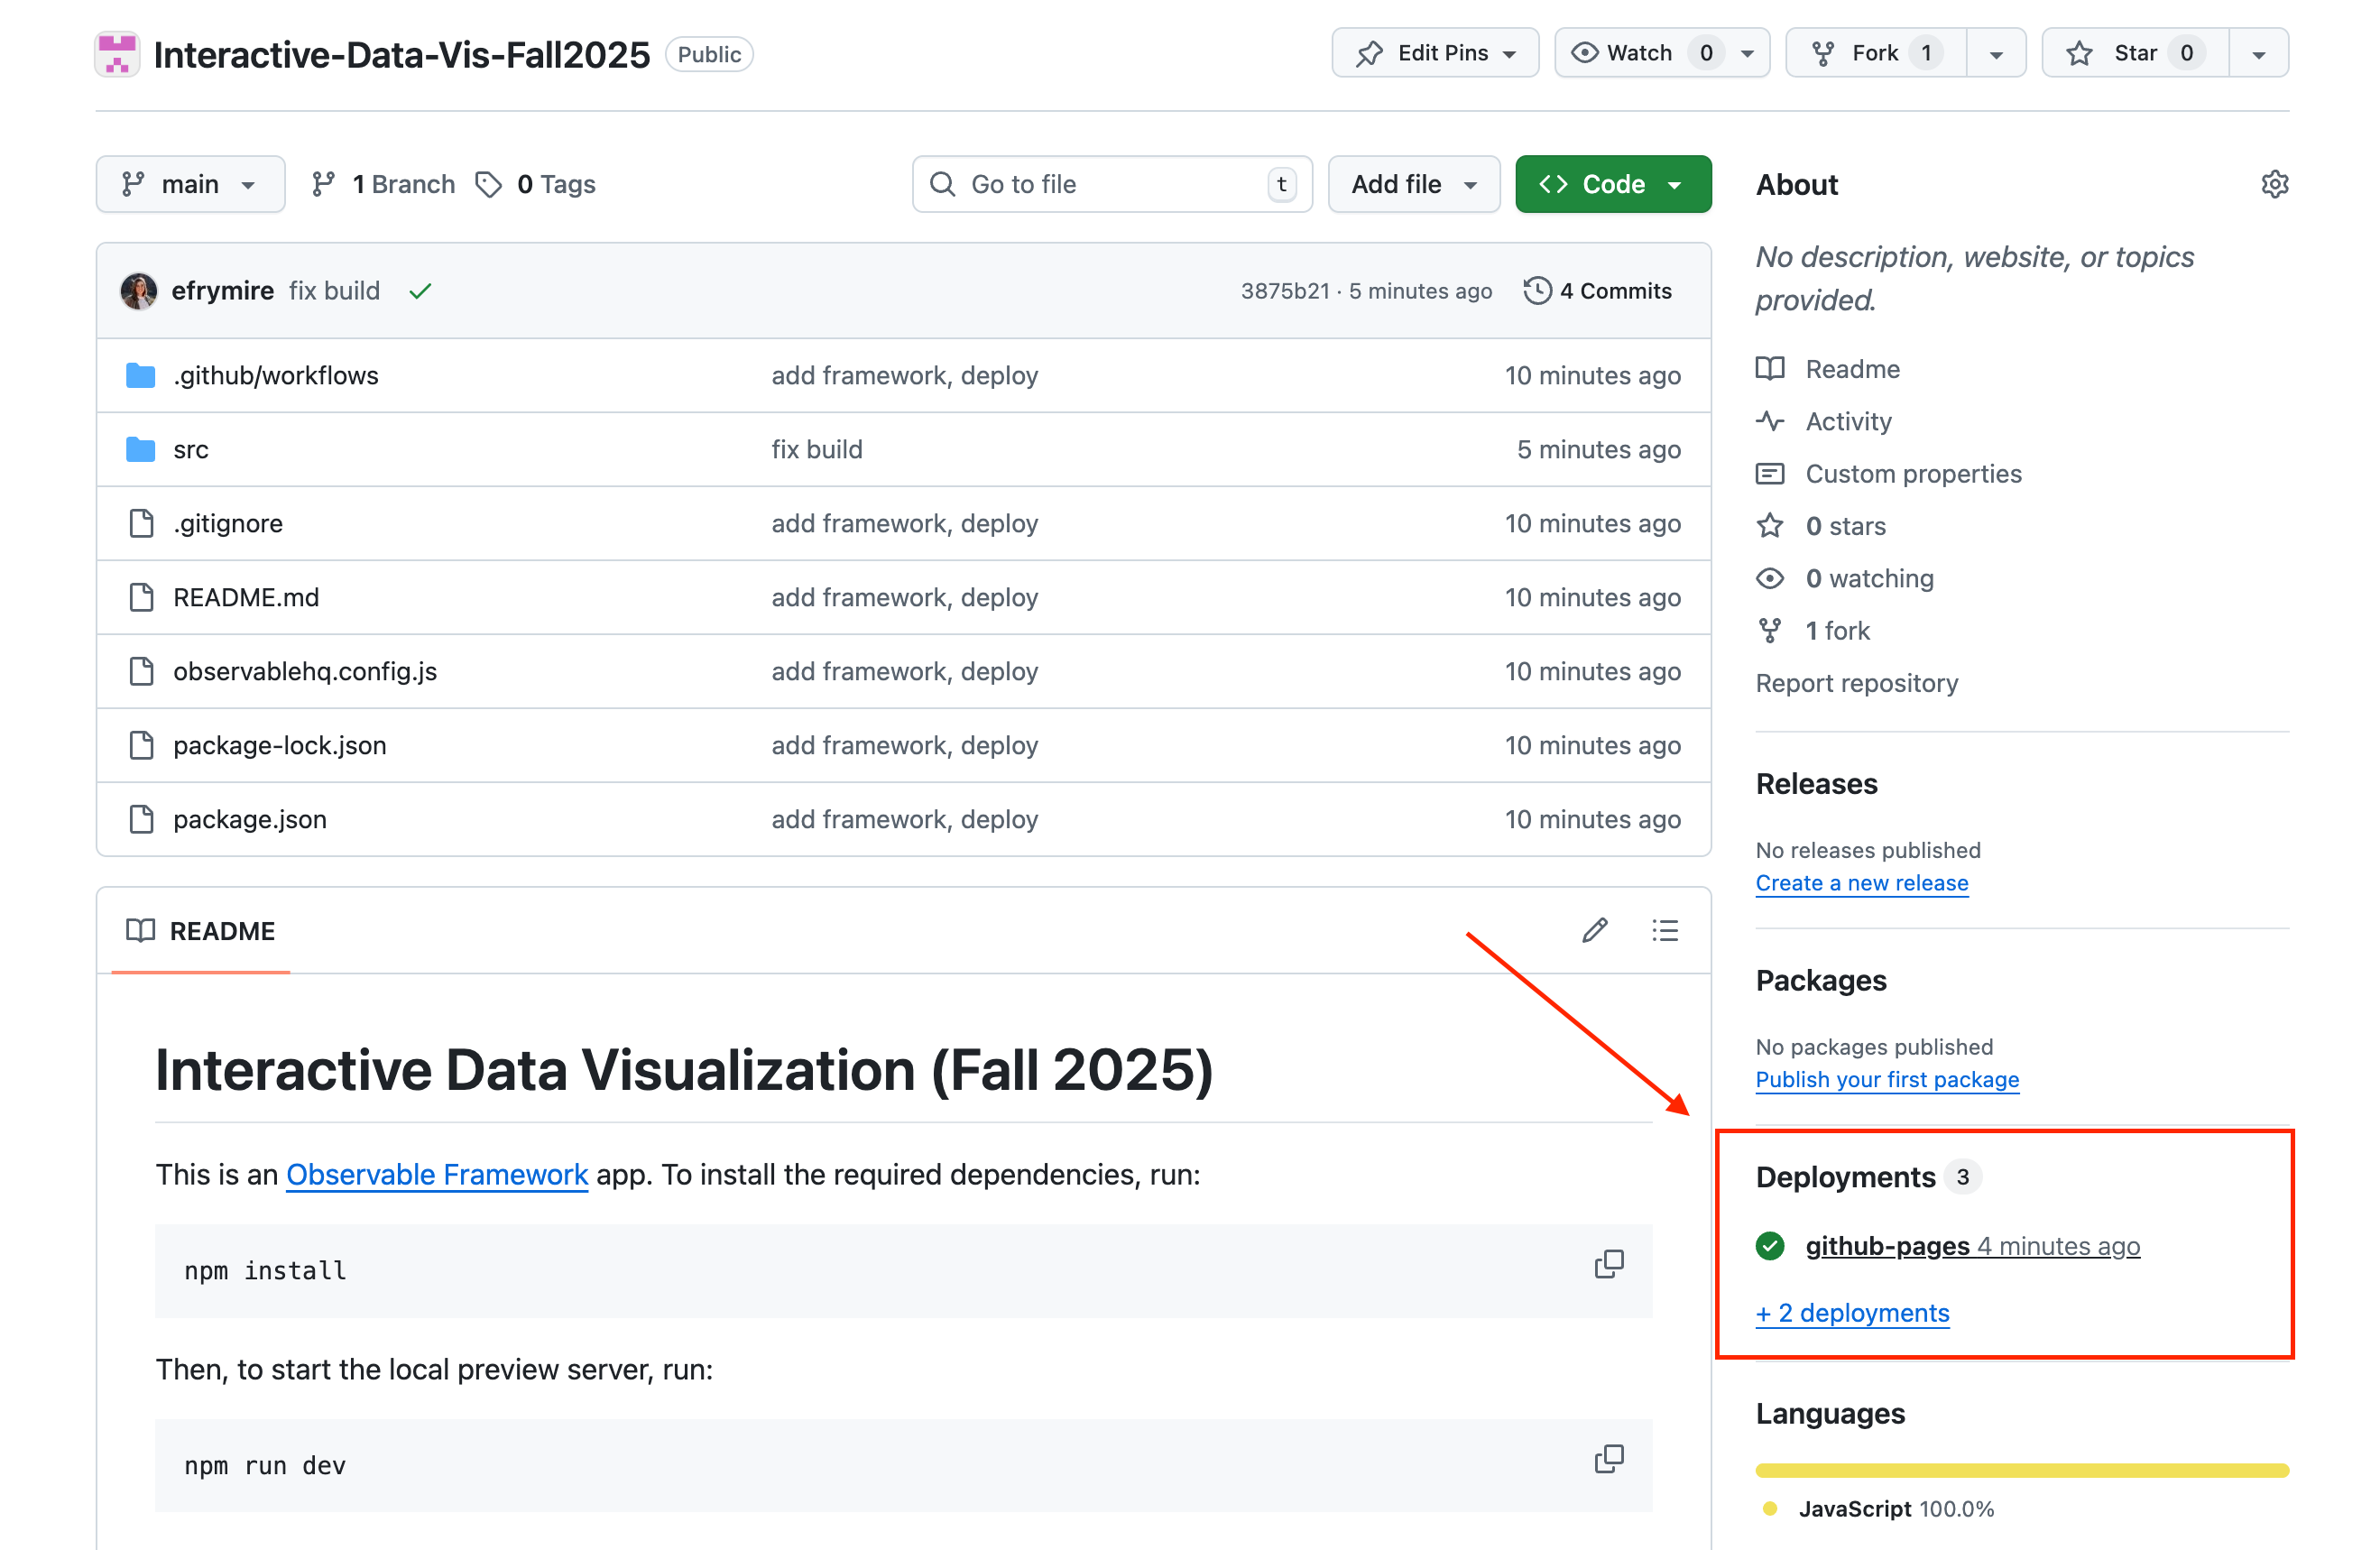
Task: Open the Edit Pins dropdown
Action: click(1435, 53)
